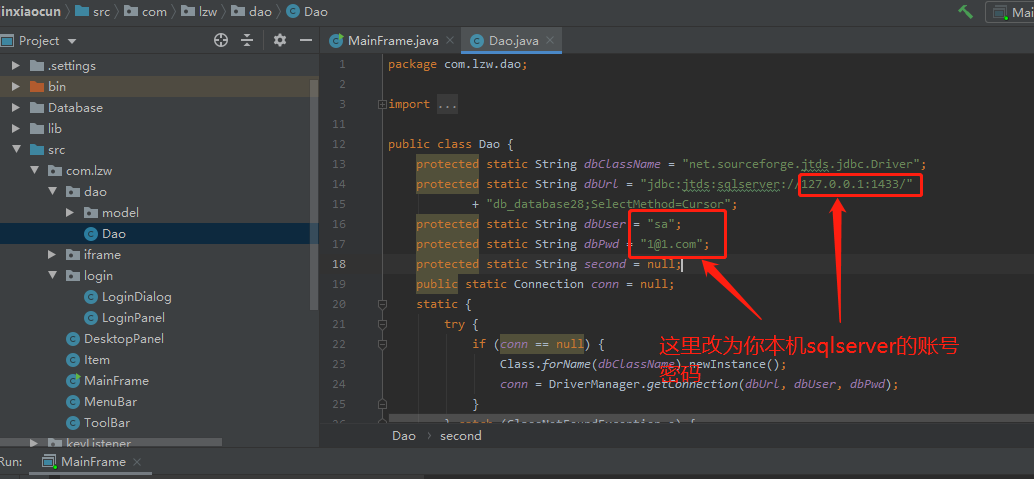The height and width of the screenshot is (479, 1034).
Task: Click the locate-in-project target icon
Action: (x=221, y=40)
